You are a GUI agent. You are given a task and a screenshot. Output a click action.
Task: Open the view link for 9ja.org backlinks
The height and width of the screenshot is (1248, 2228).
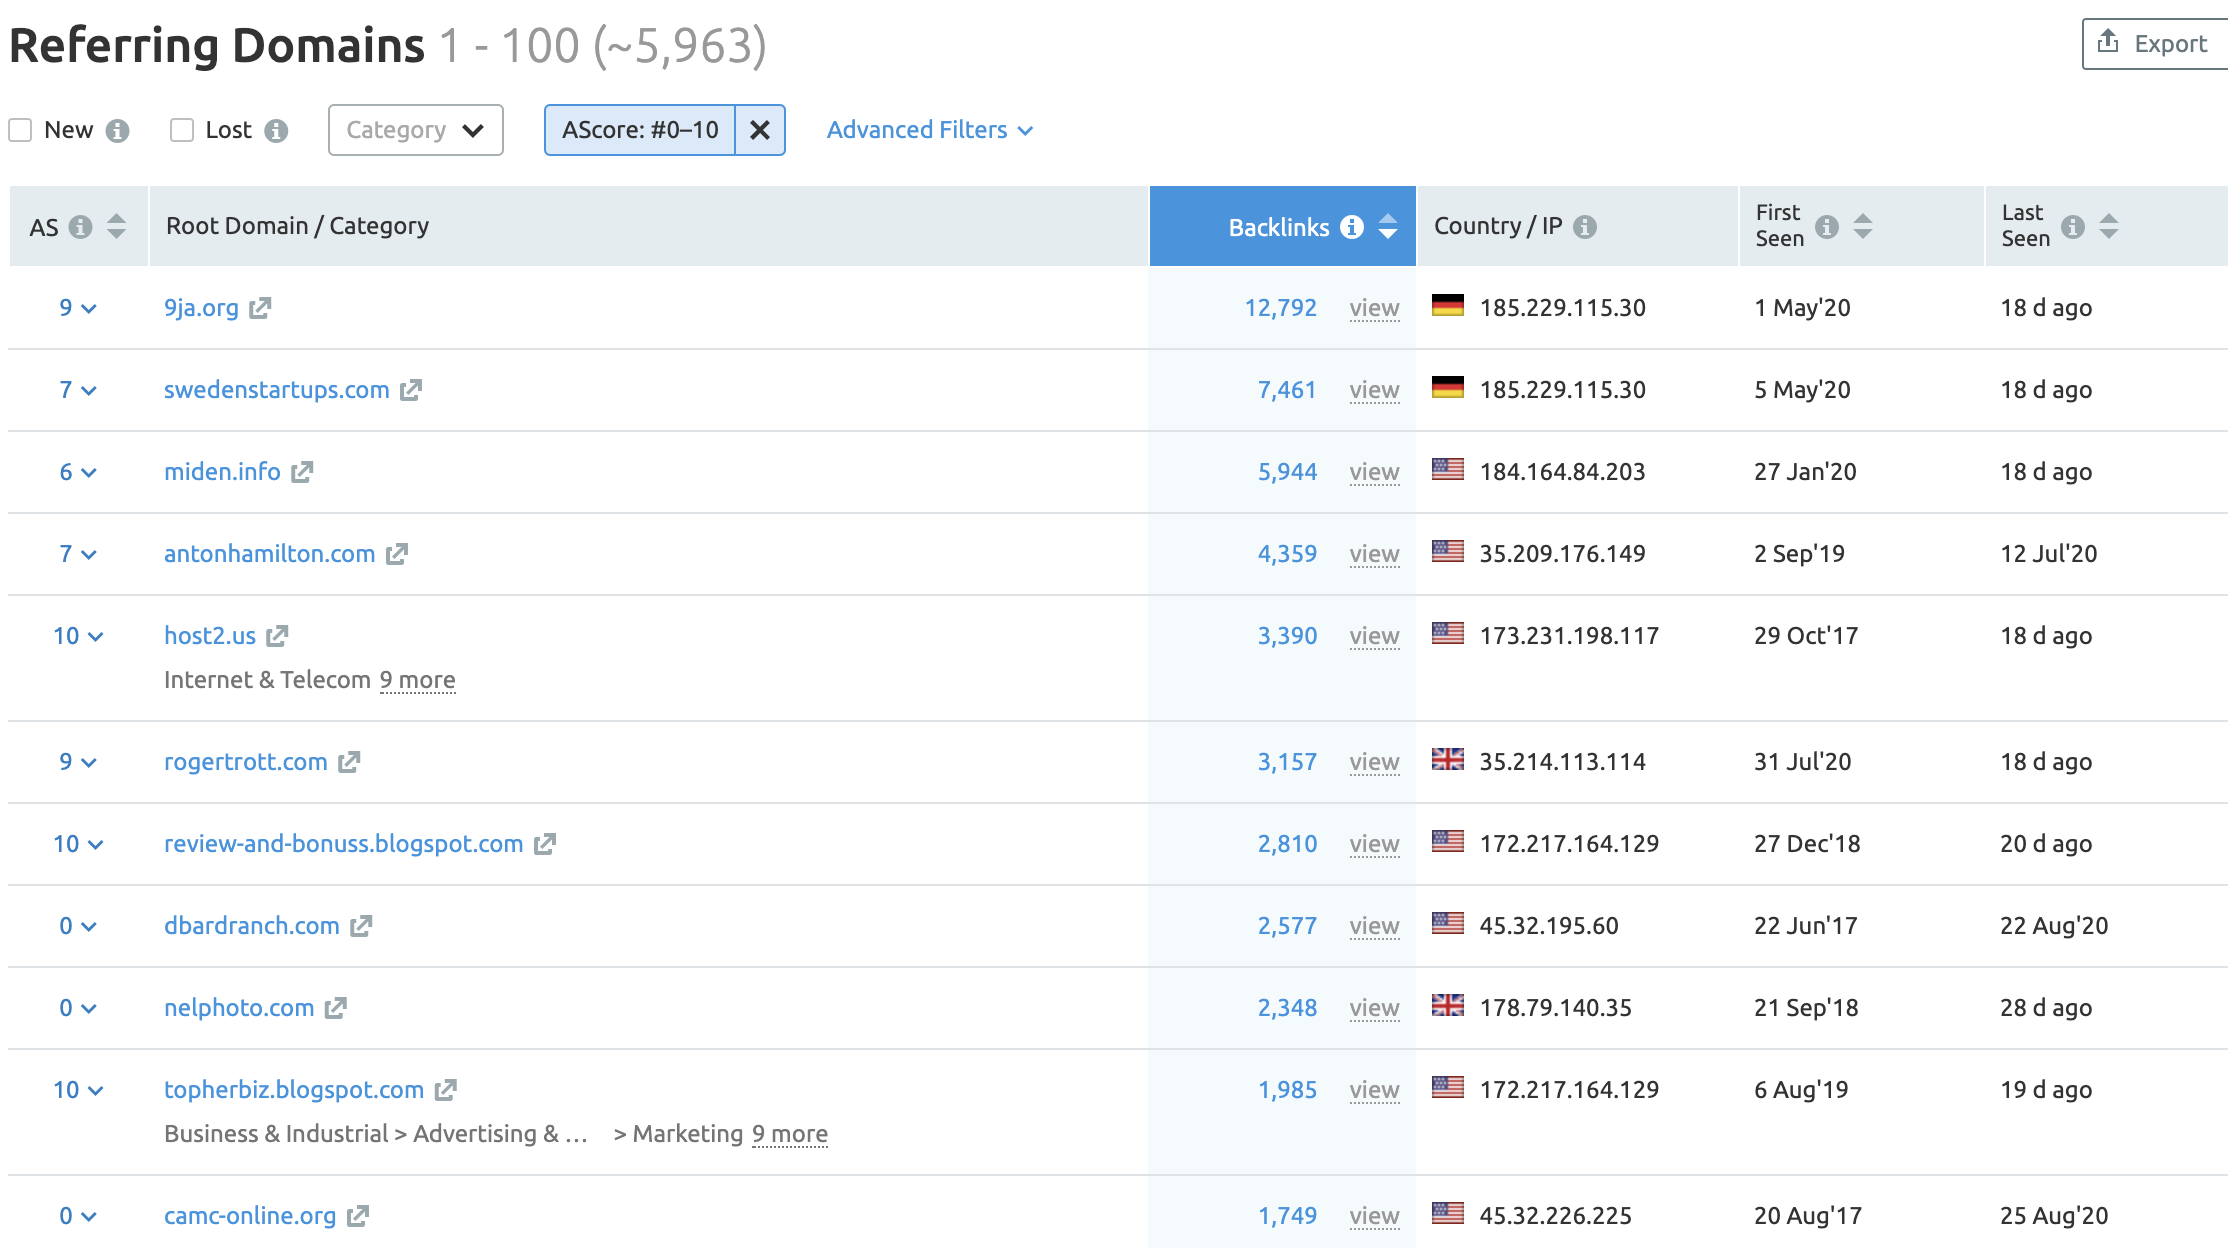click(1374, 309)
